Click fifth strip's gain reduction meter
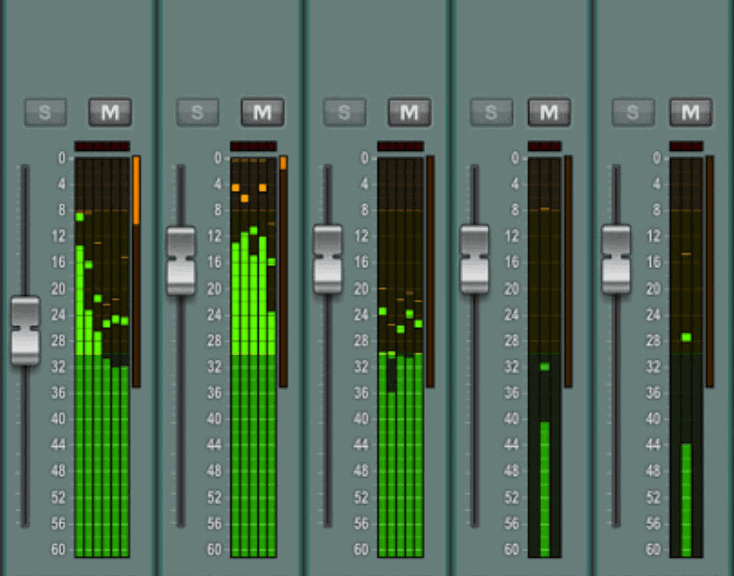 [x=710, y=272]
